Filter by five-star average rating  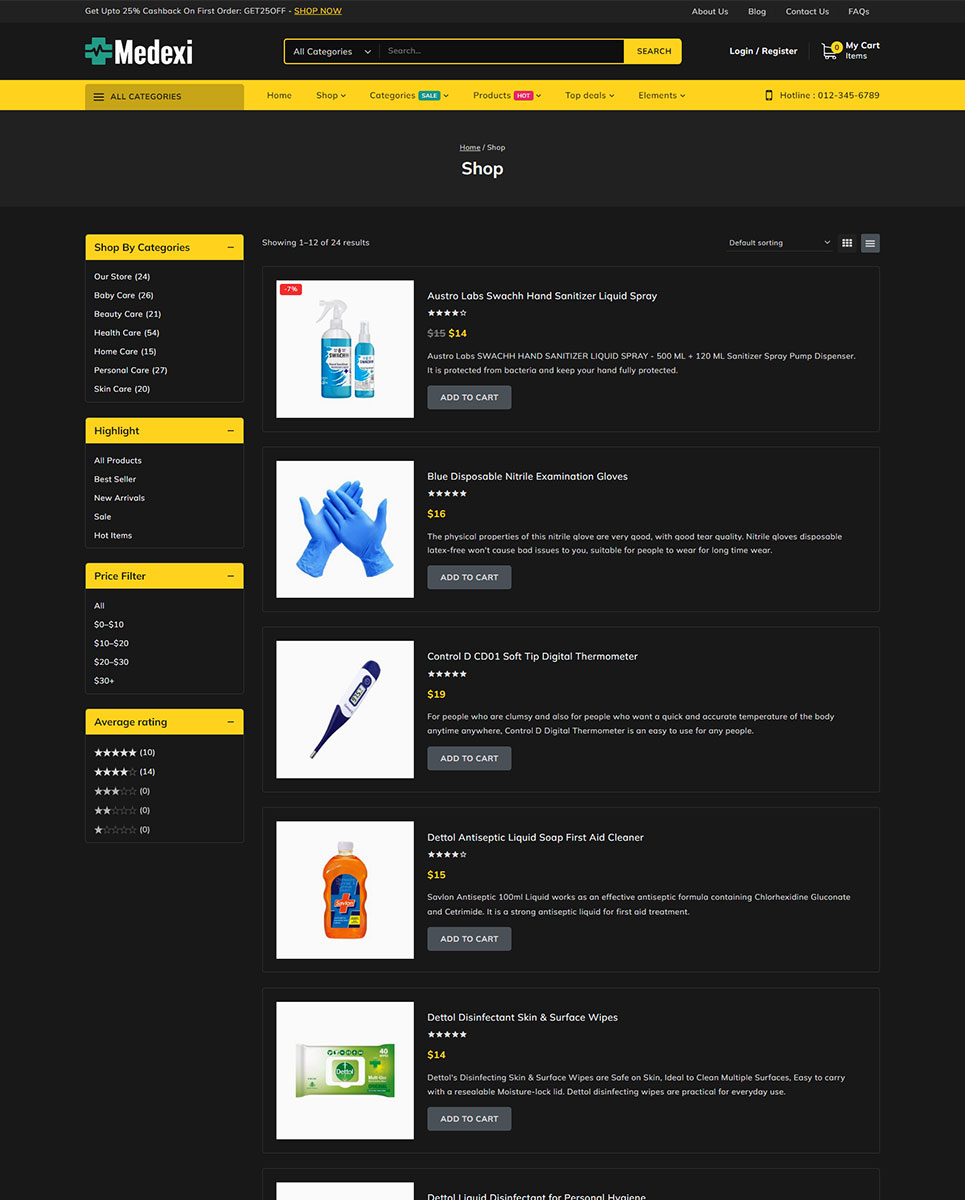tap(115, 752)
